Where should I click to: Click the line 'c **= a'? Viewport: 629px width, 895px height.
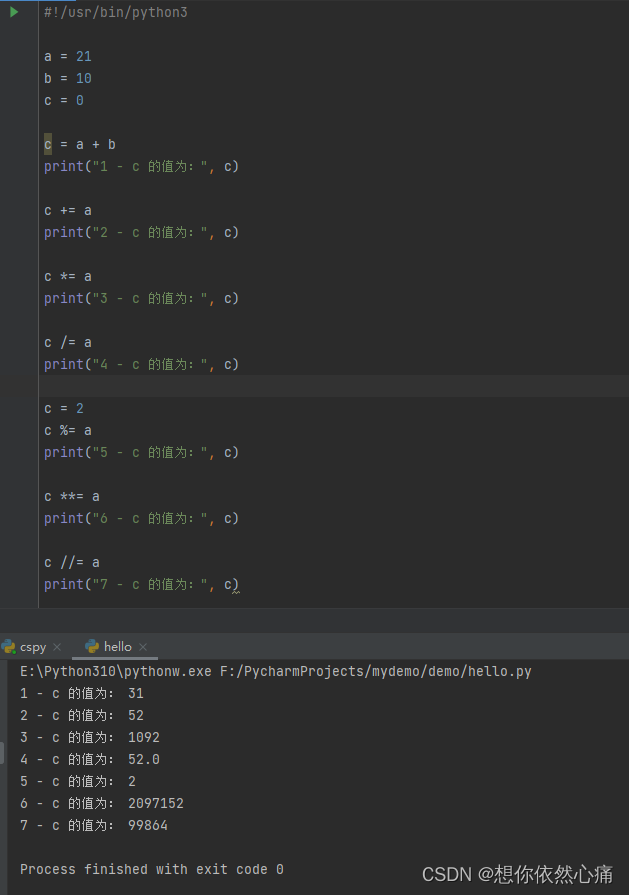click(72, 497)
